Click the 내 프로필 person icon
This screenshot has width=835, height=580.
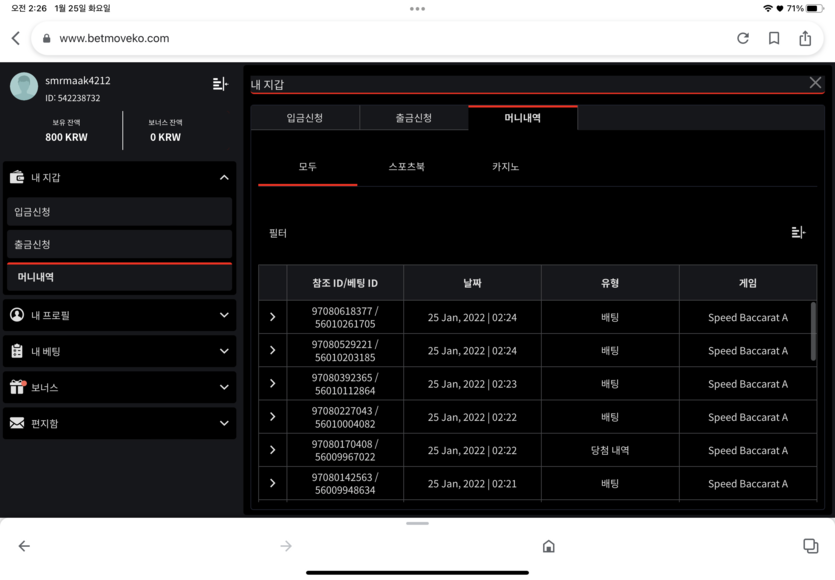(17, 315)
